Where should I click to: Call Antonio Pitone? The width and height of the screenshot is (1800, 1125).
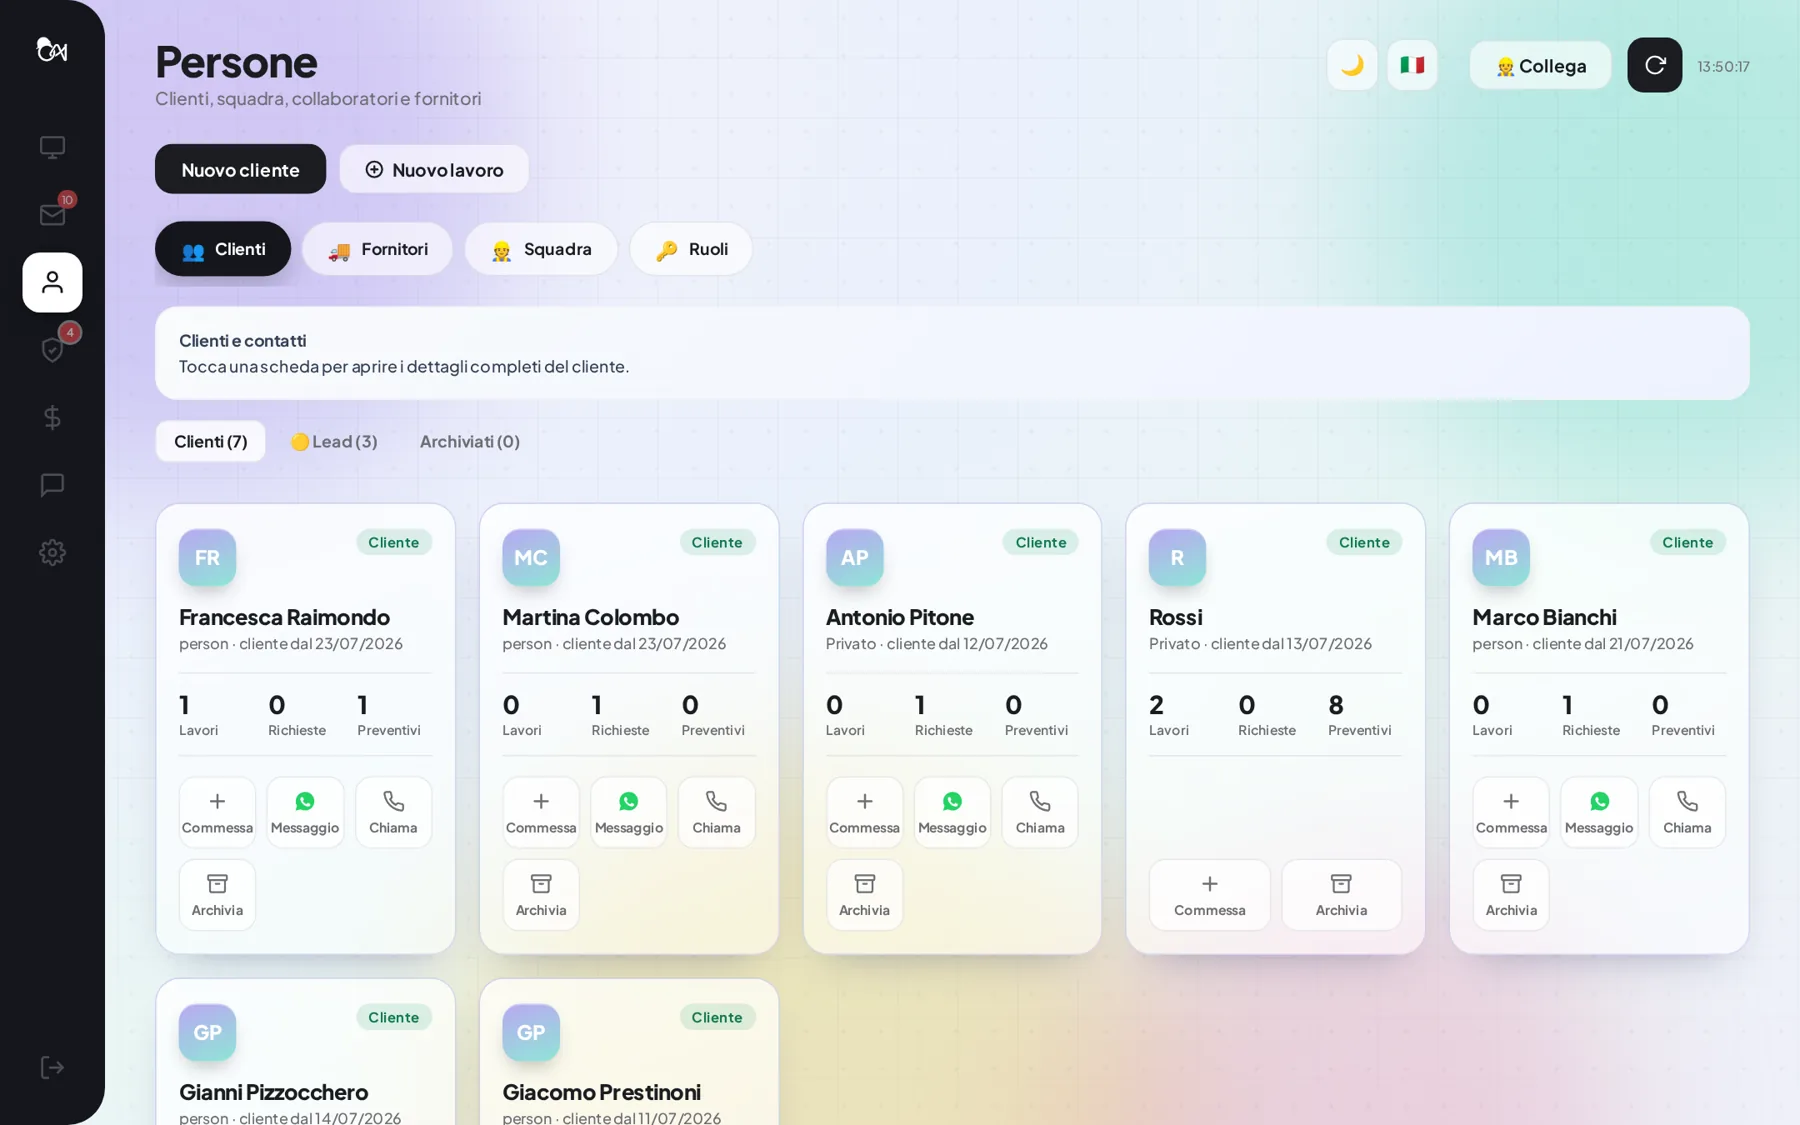(x=1040, y=812)
